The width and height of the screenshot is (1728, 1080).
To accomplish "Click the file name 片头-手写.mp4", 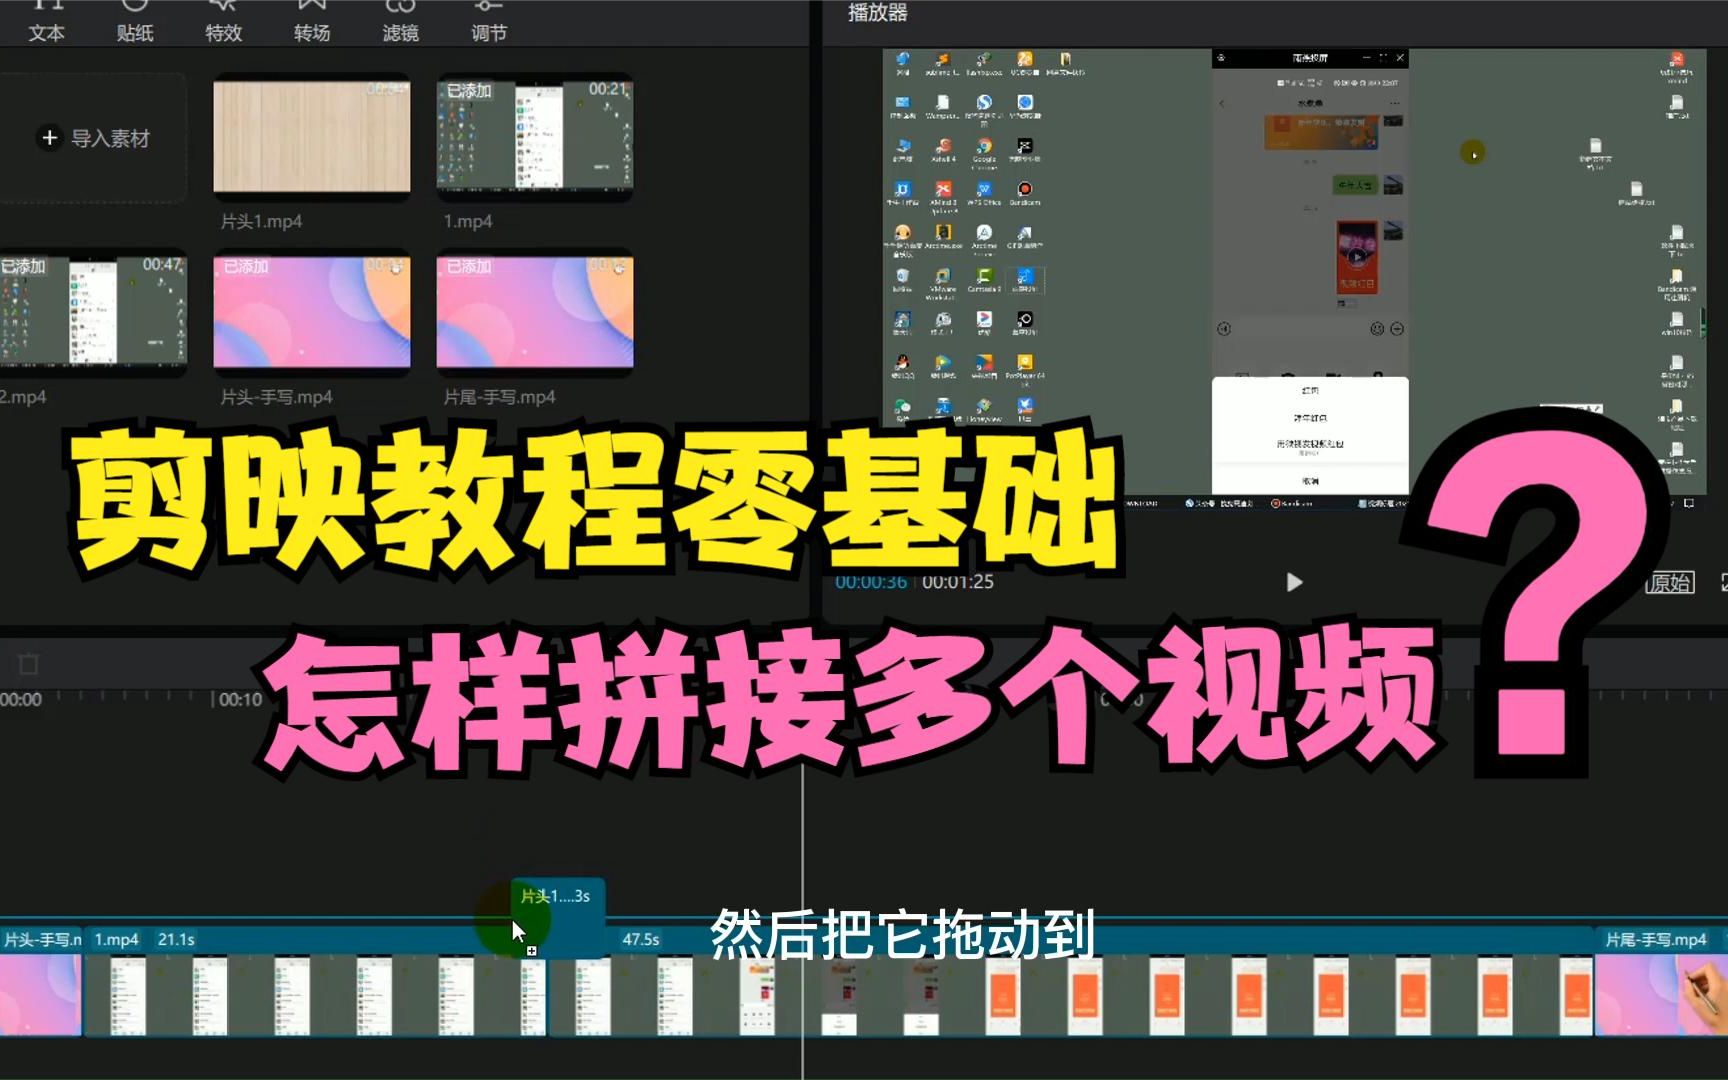I will click(x=276, y=397).
